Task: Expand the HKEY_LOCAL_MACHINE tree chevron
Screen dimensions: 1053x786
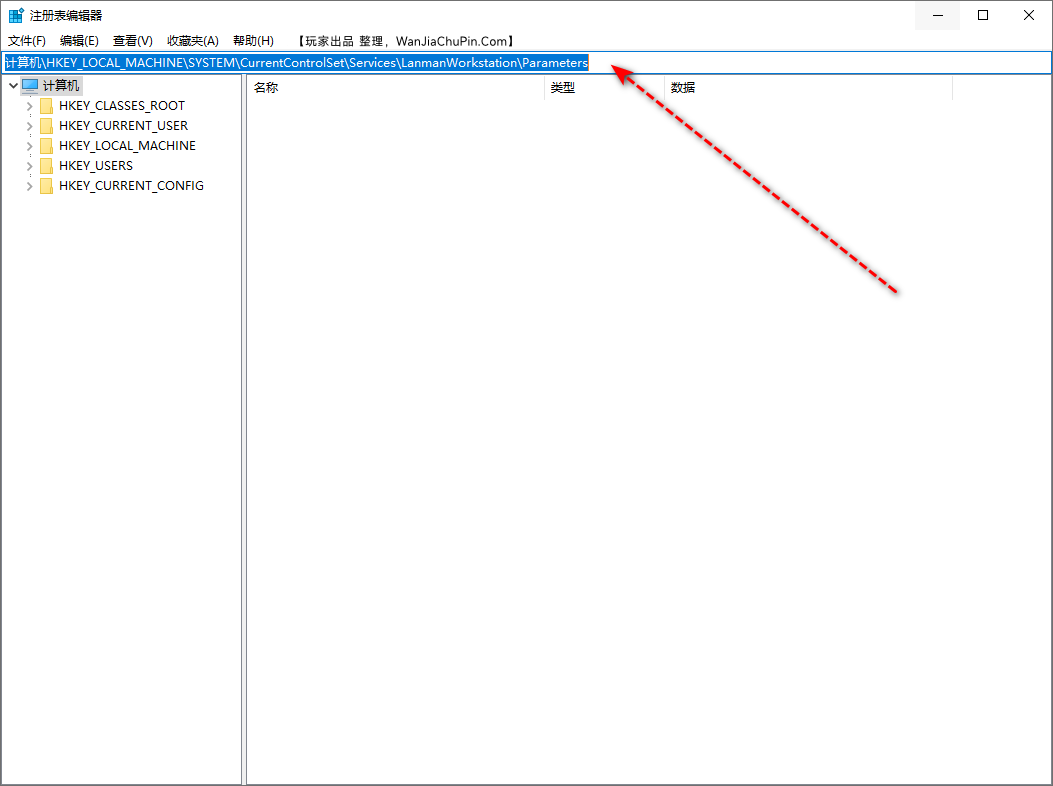Action: (29, 145)
